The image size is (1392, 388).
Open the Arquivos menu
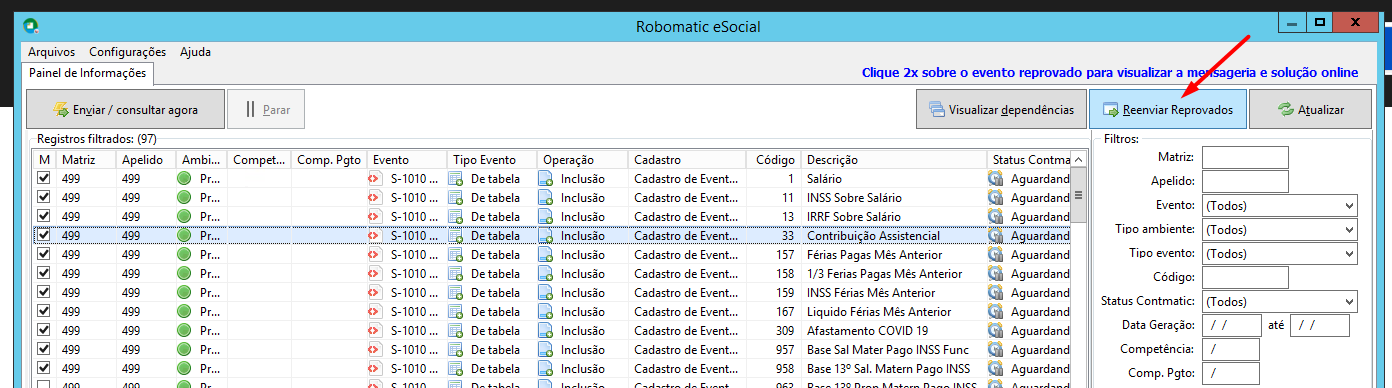pyautogui.click(x=52, y=52)
